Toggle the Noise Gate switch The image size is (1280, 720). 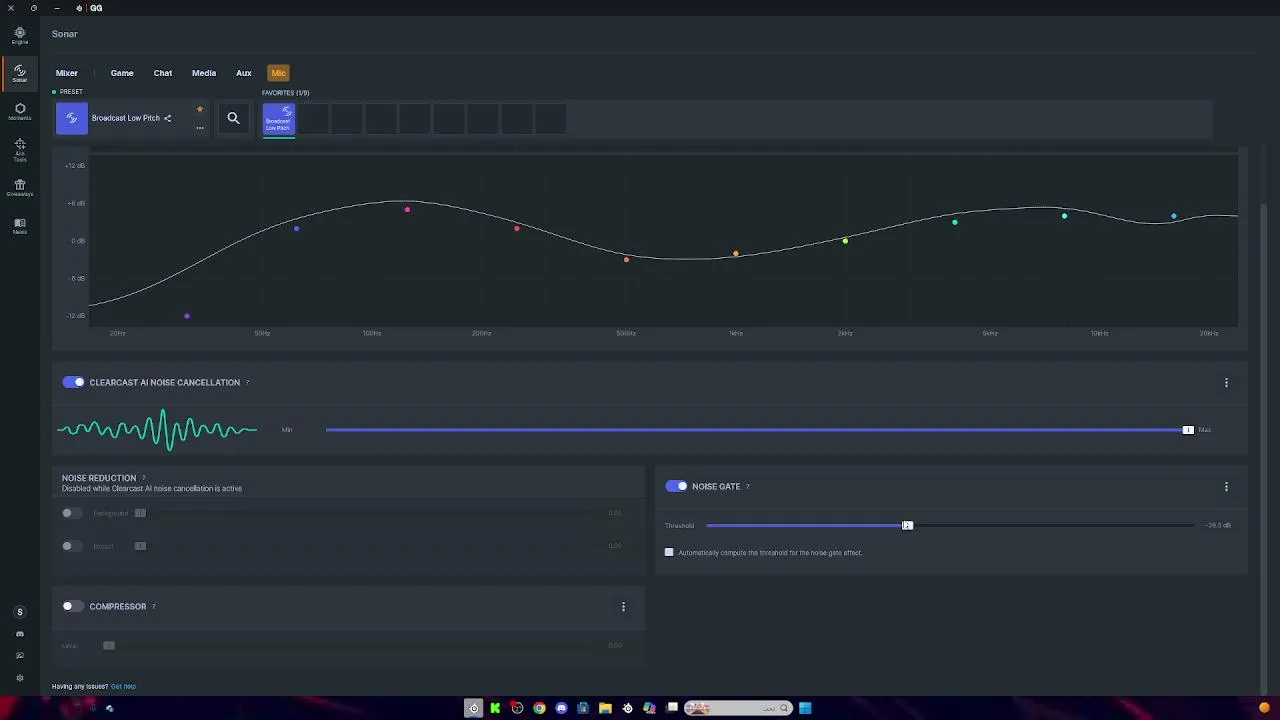tap(676, 486)
